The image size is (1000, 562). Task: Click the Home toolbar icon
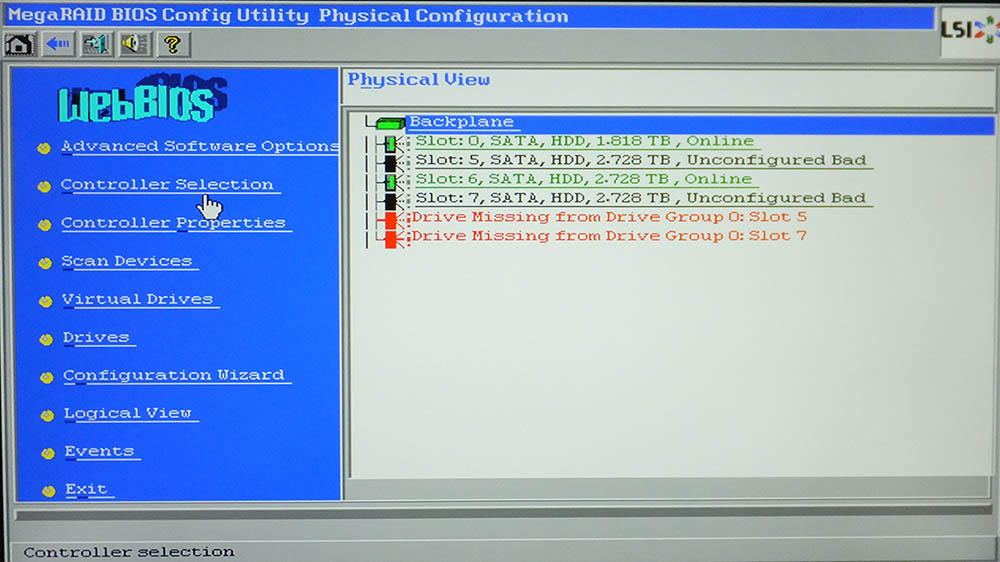(20, 44)
